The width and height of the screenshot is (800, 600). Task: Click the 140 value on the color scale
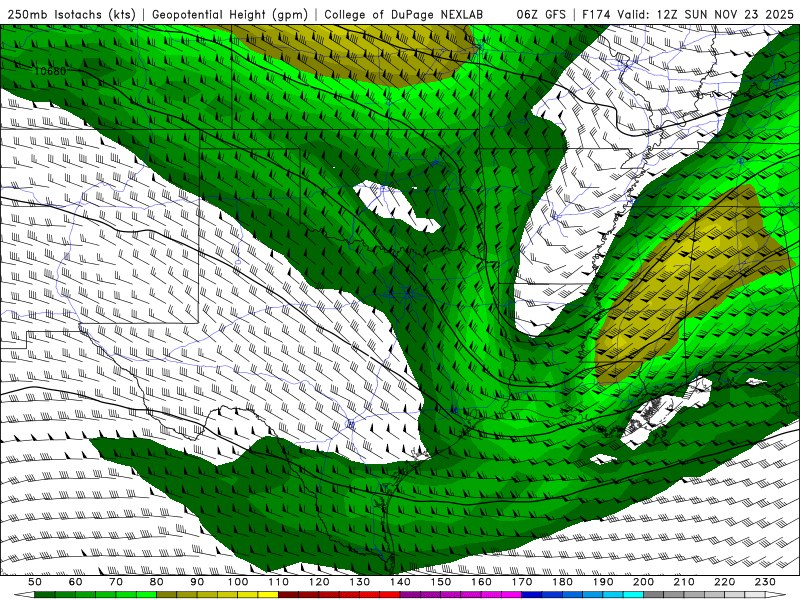pyautogui.click(x=400, y=582)
